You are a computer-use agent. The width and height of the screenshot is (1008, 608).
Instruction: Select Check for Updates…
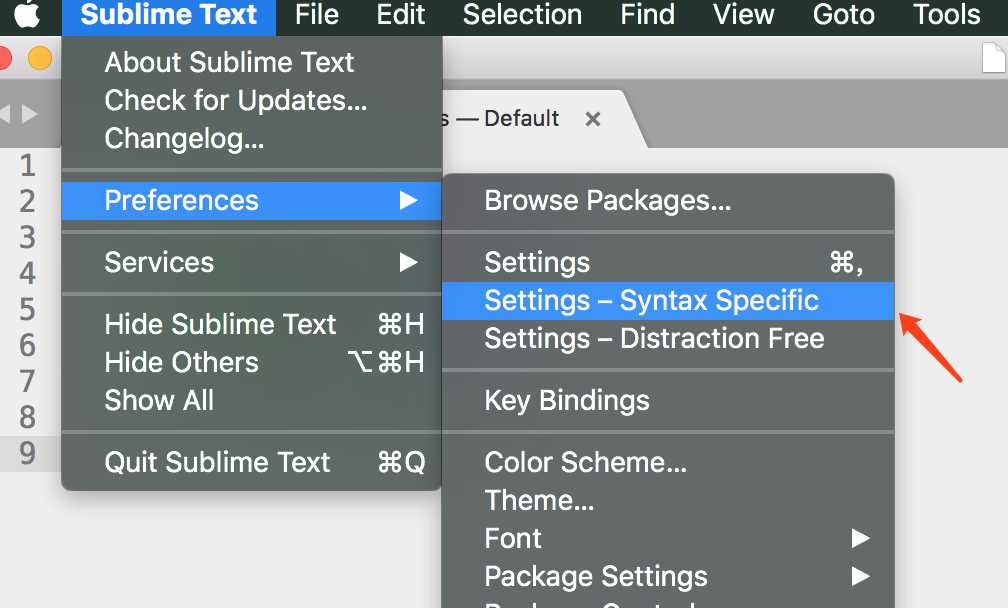(x=236, y=100)
